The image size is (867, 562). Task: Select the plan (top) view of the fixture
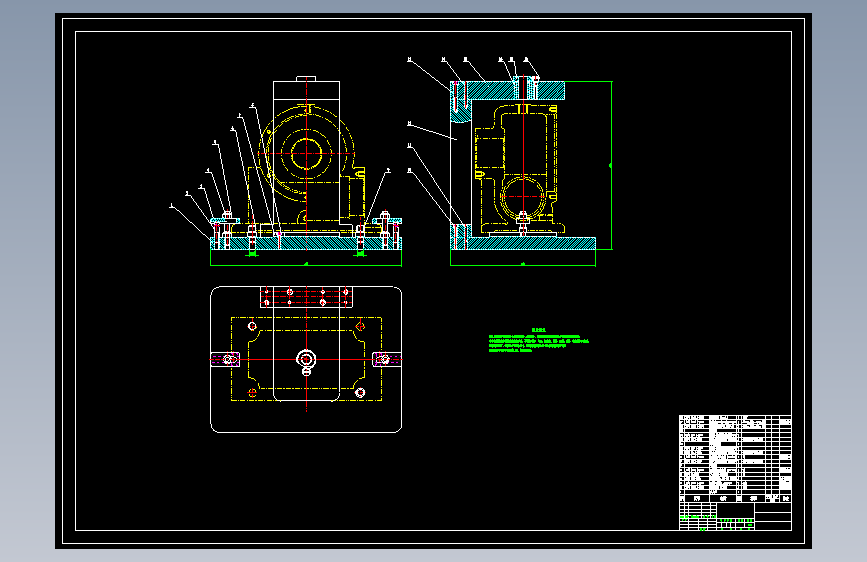(x=306, y=359)
